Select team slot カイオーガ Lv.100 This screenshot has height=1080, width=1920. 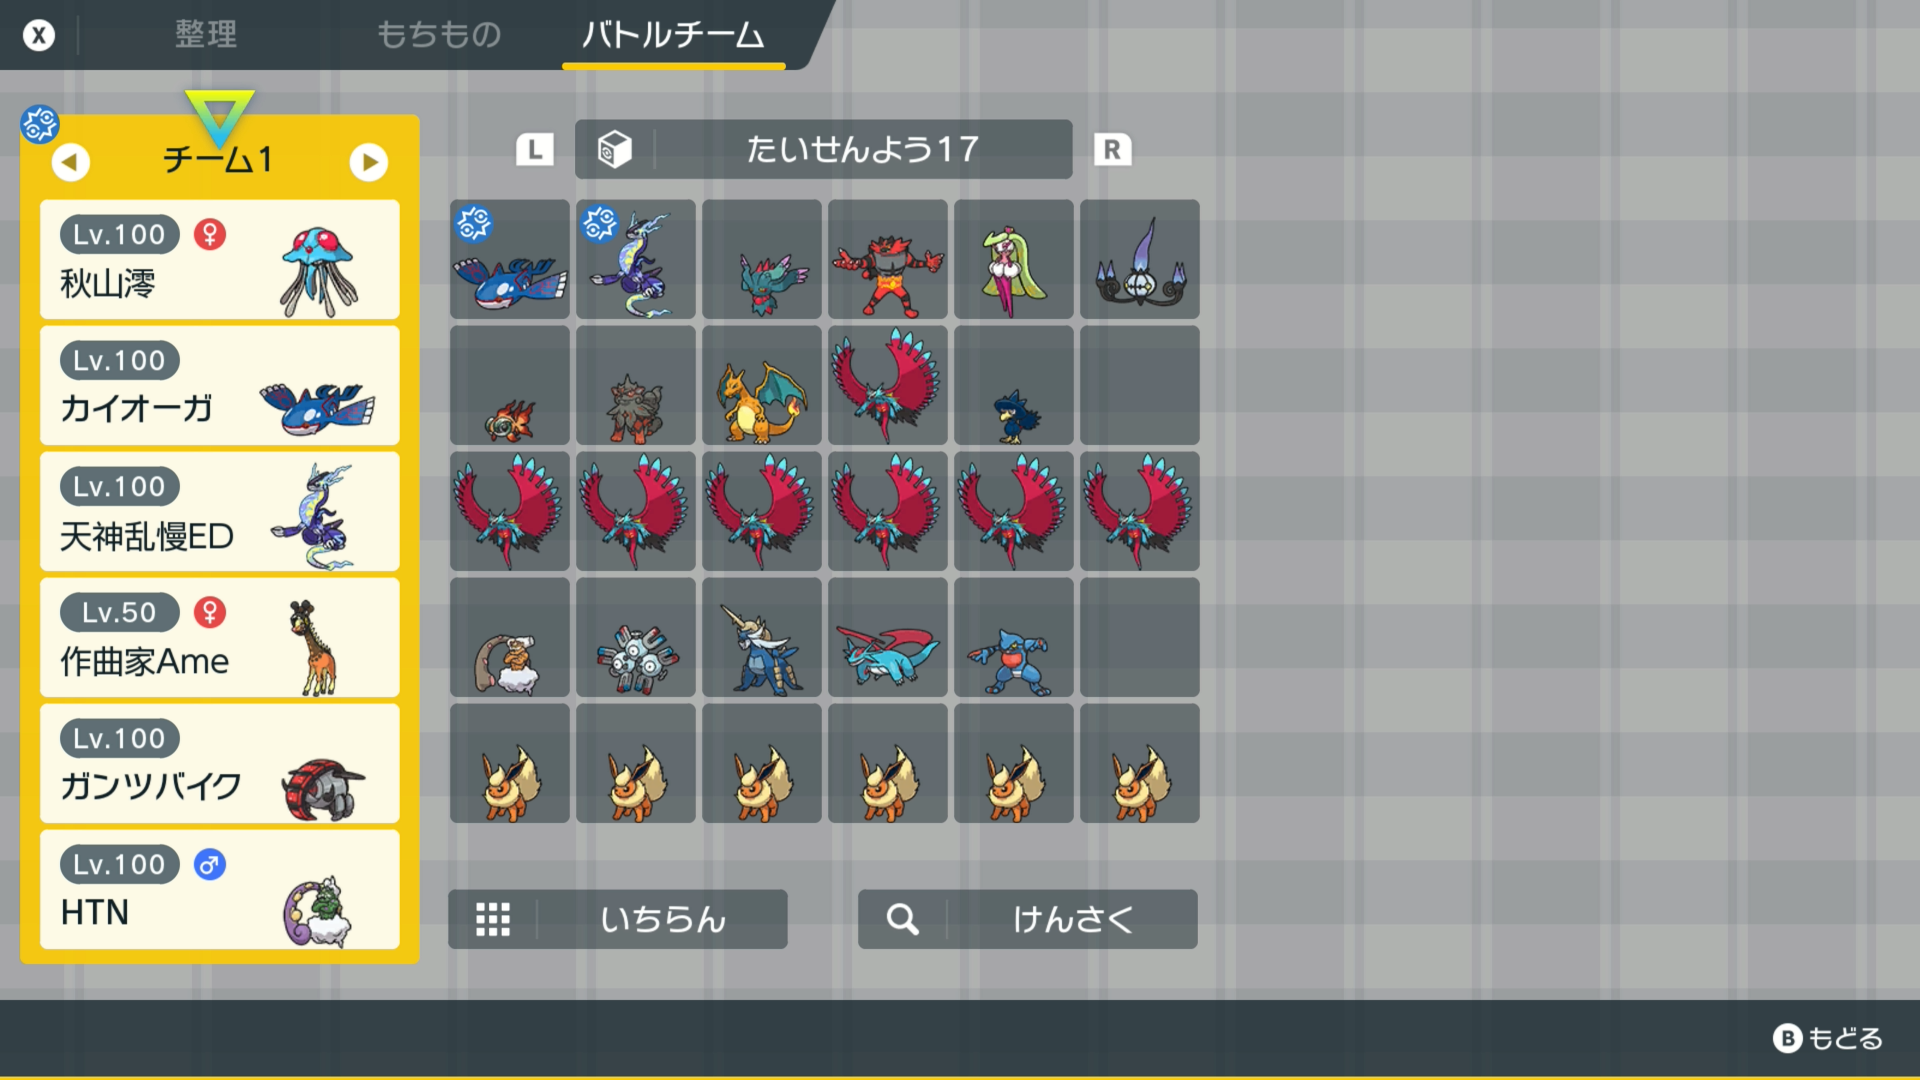[220, 385]
